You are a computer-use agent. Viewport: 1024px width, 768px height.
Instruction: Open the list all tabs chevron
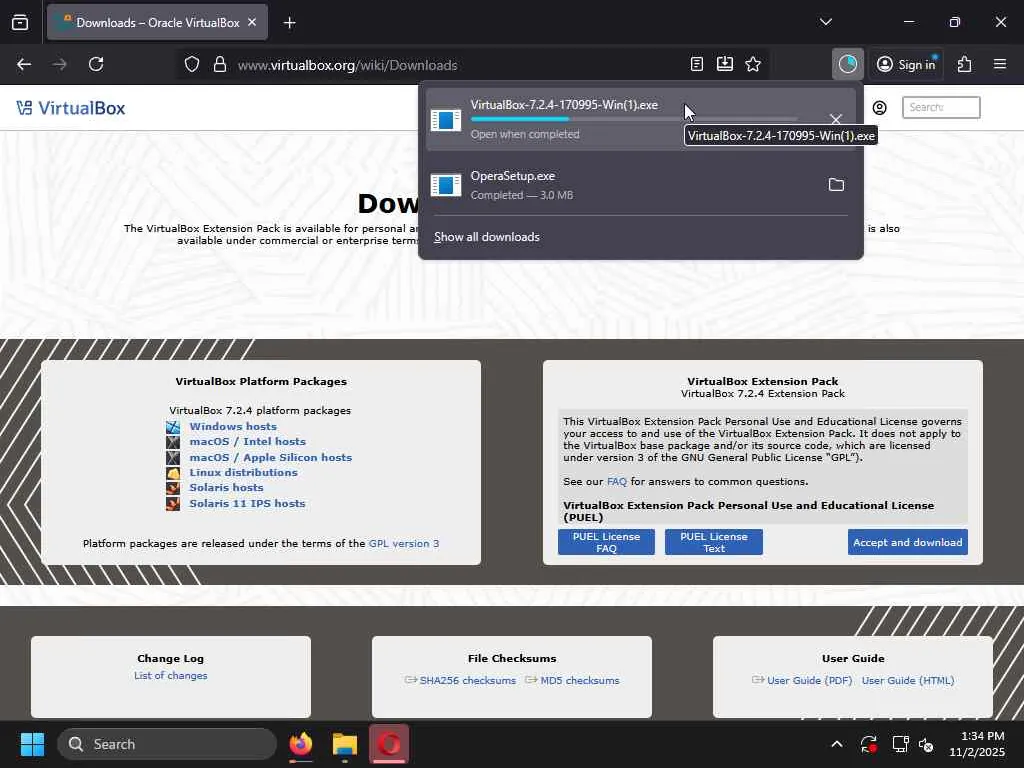point(825,22)
